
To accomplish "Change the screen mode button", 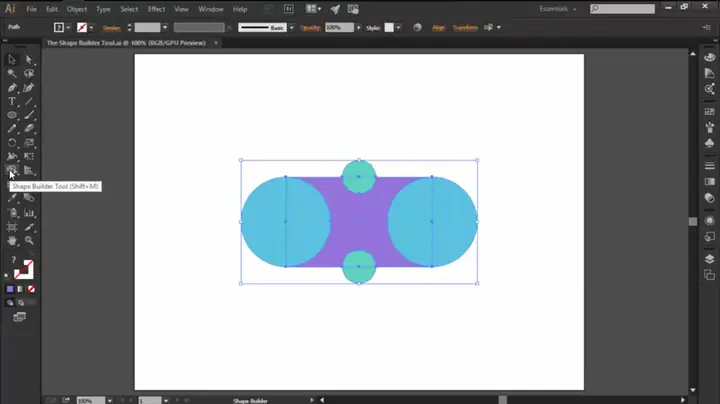I will [x=19, y=317].
